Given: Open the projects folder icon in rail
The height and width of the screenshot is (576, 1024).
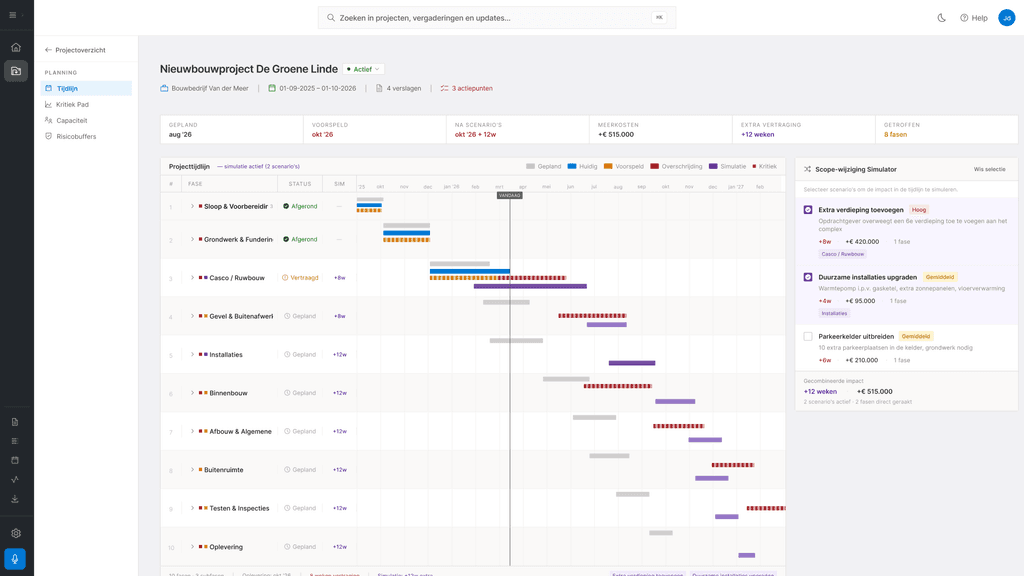Looking at the screenshot, I should pyautogui.click(x=16, y=71).
